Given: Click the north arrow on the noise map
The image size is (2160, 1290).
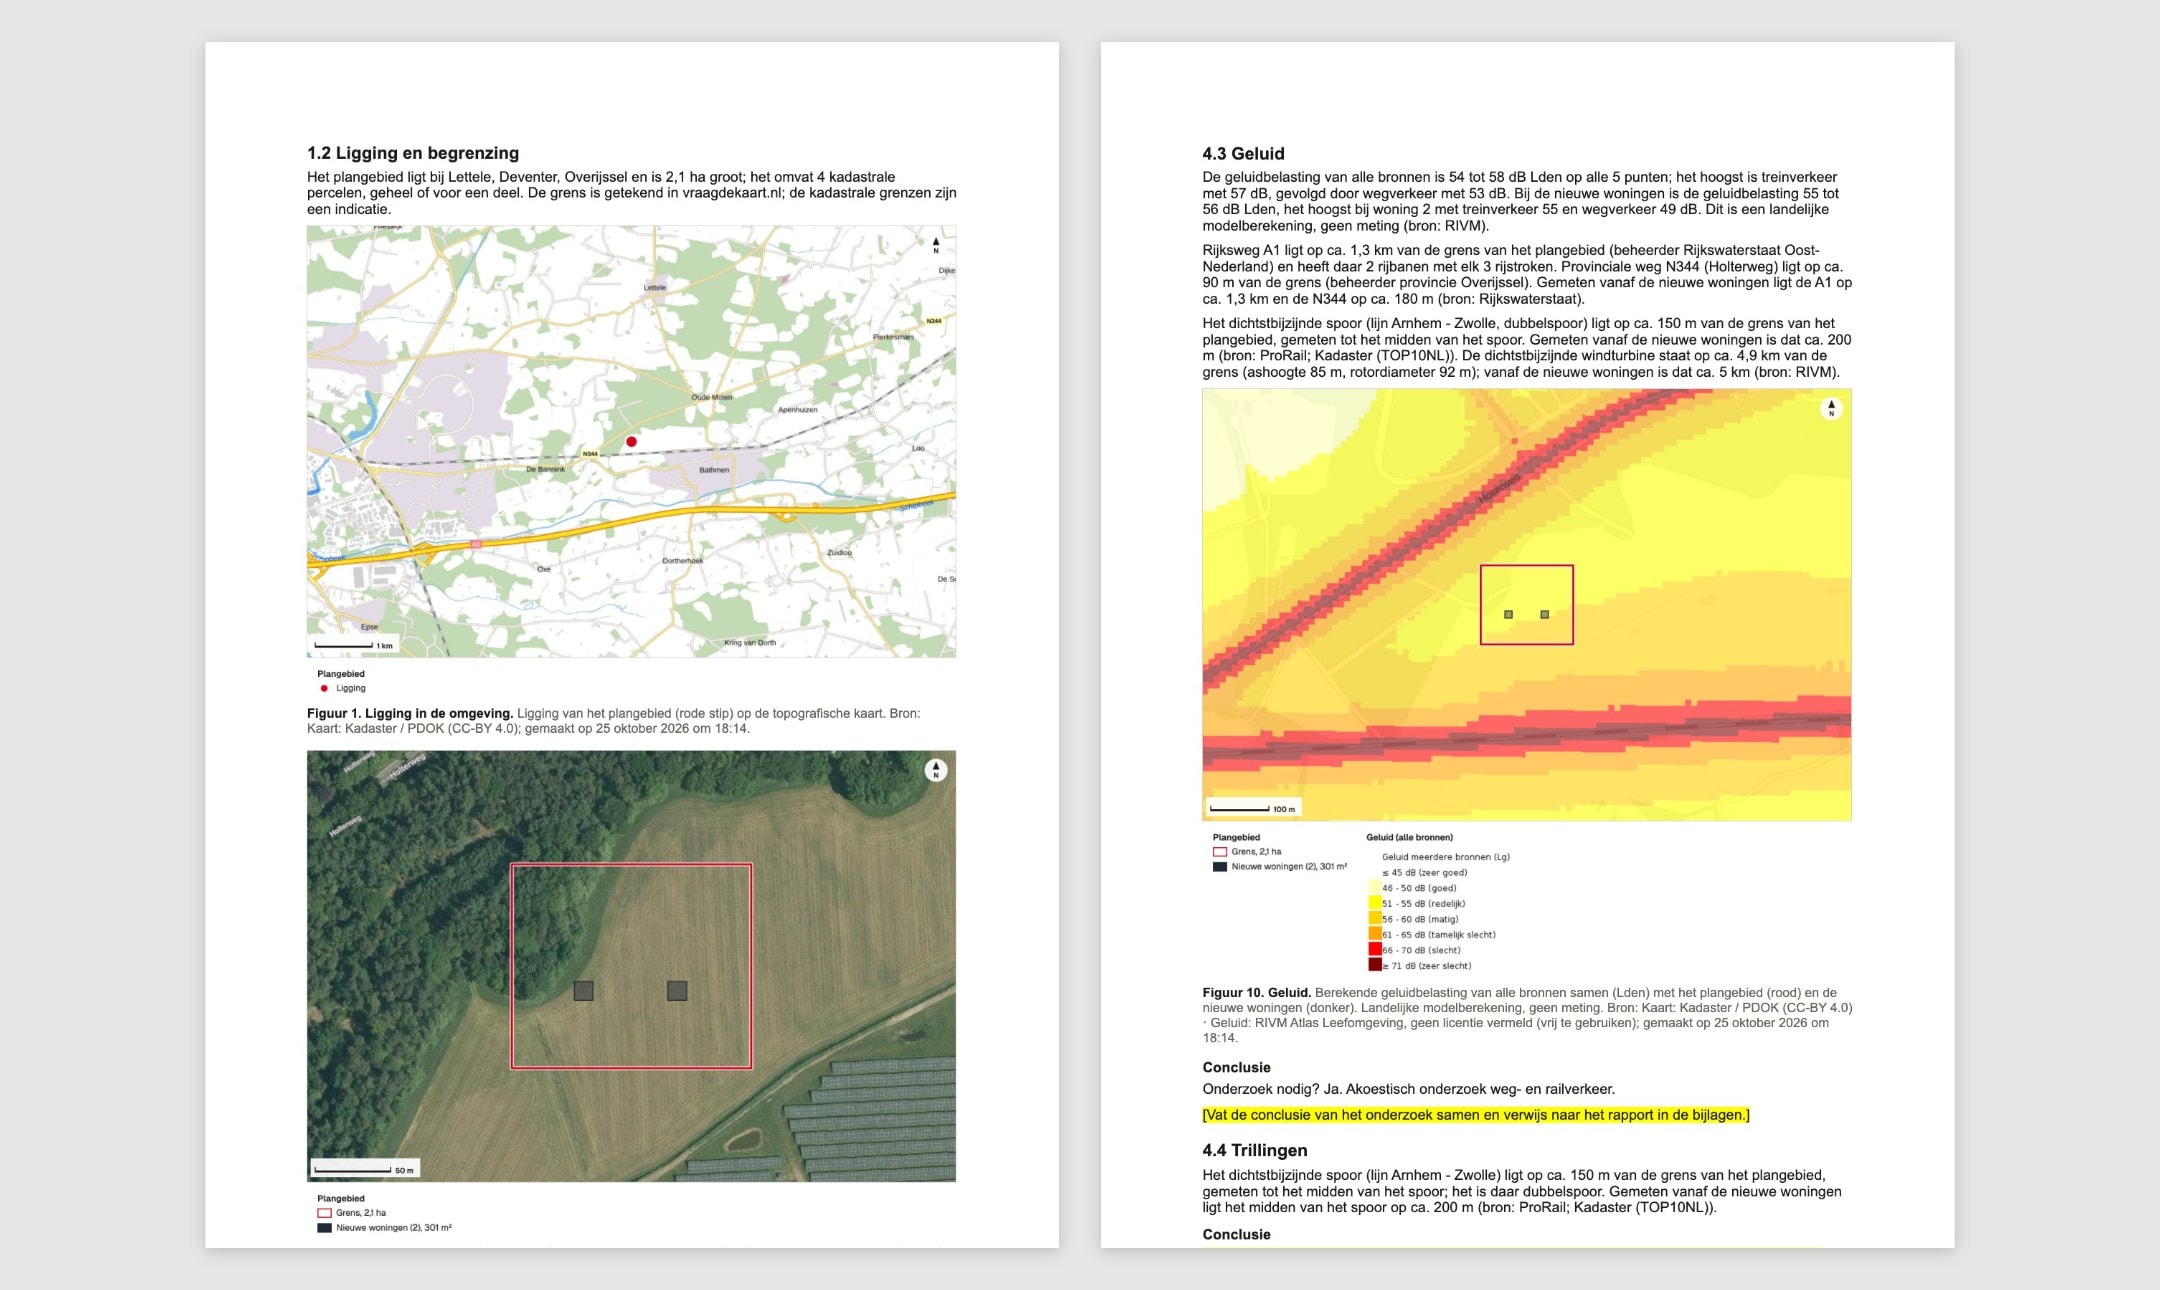Looking at the screenshot, I should pyautogui.click(x=1831, y=409).
